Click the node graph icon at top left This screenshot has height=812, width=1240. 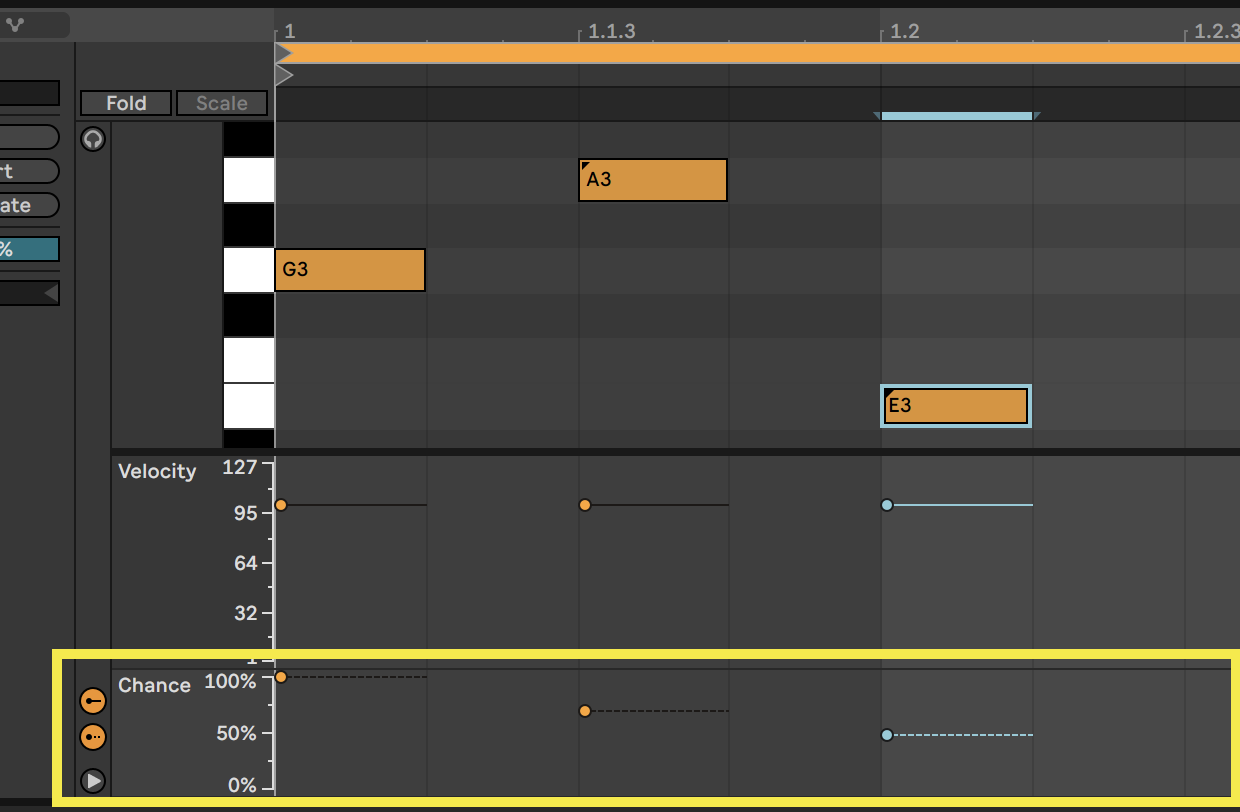15,24
